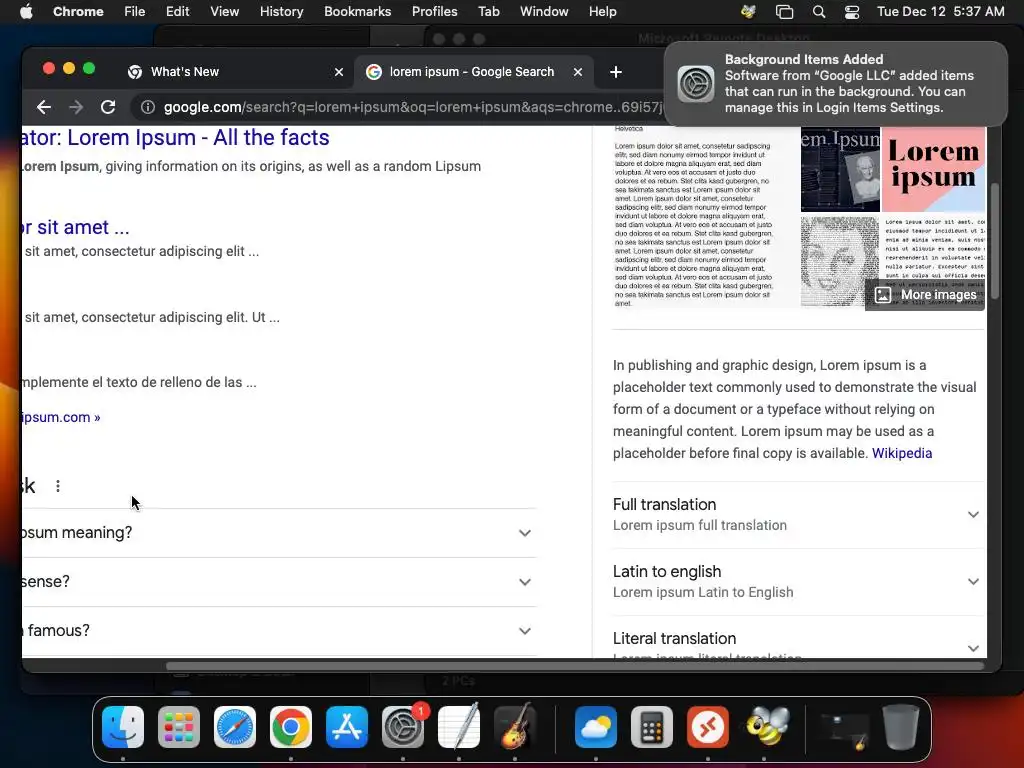
Task: Open the bee app in the Dock
Action: [767, 725]
